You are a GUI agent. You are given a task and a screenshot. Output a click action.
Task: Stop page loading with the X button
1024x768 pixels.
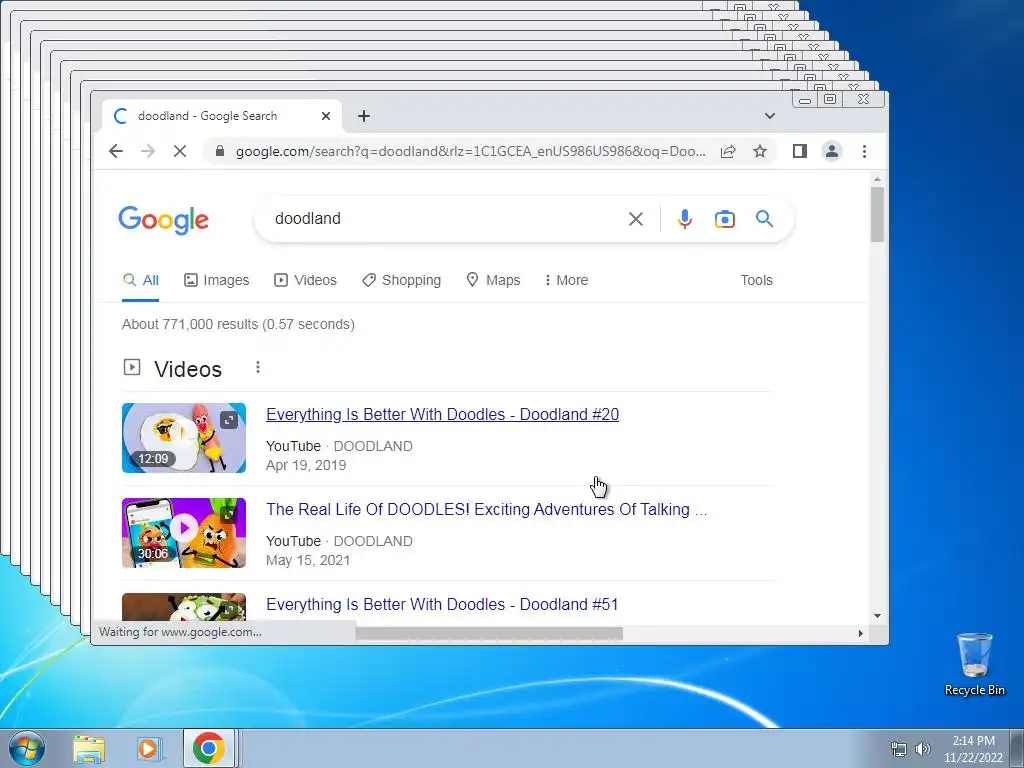coord(180,152)
